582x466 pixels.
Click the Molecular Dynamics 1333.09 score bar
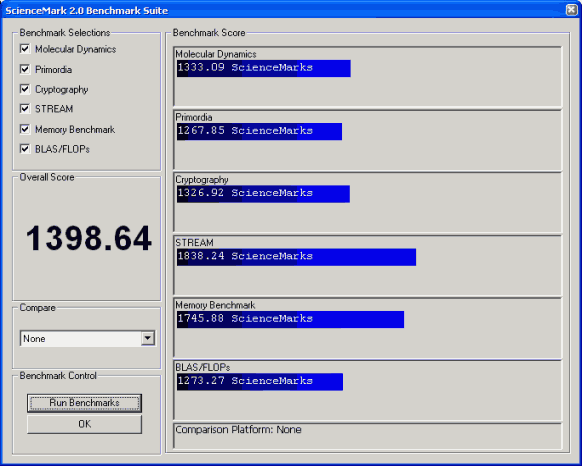(264, 68)
